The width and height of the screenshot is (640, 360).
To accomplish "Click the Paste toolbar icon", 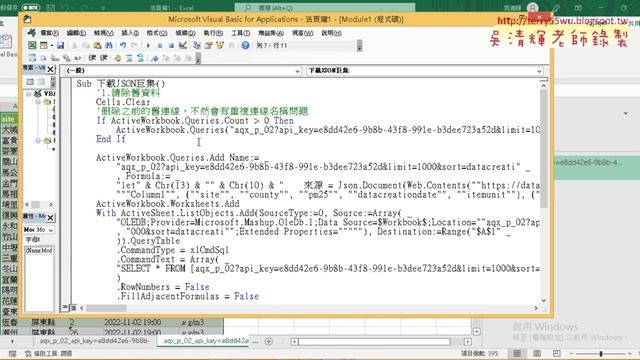I will click(x=97, y=45).
